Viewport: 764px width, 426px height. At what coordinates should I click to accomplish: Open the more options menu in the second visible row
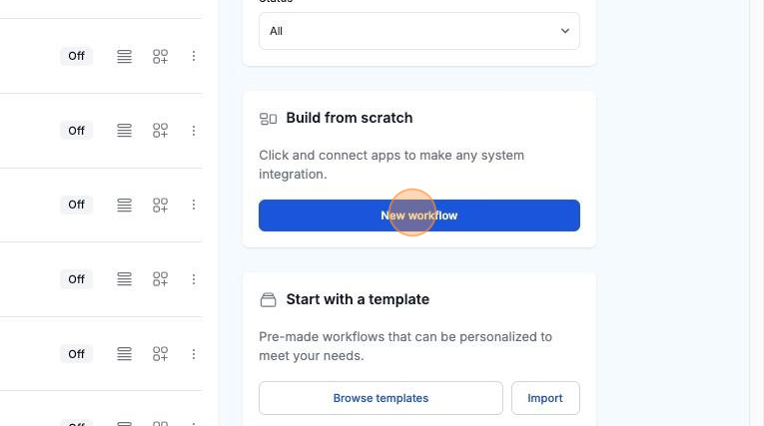pos(194,131)
